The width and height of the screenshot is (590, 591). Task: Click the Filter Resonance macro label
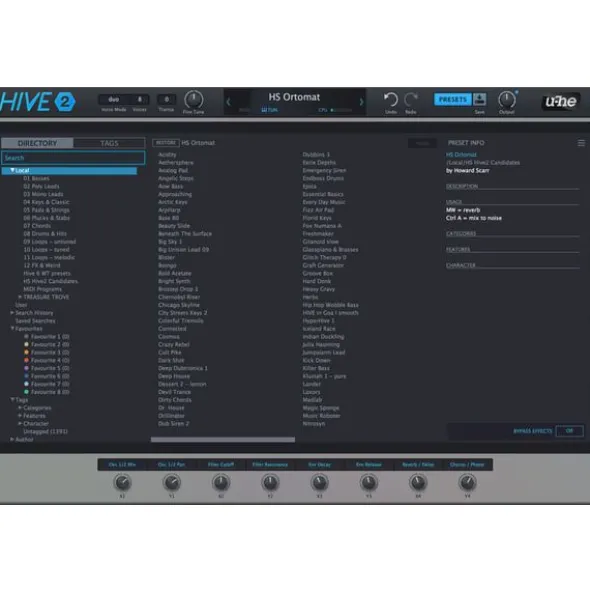click(270, 465)
